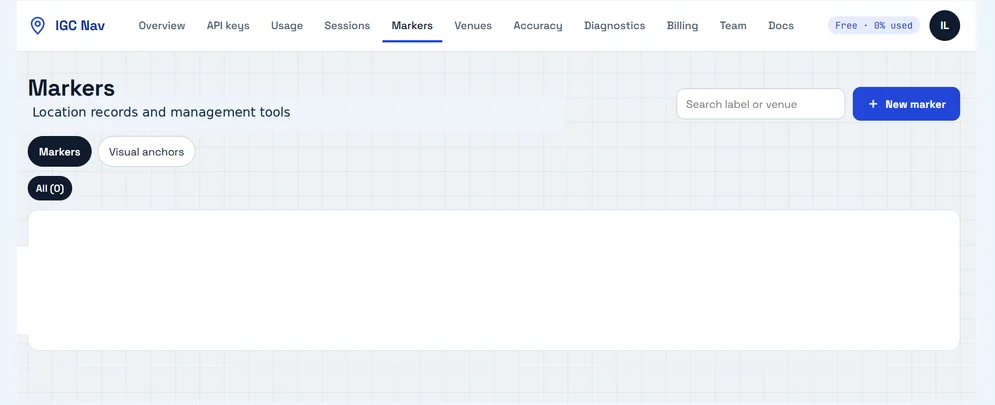Open the Diagnostics tab
995x405 pixels.
614,25
